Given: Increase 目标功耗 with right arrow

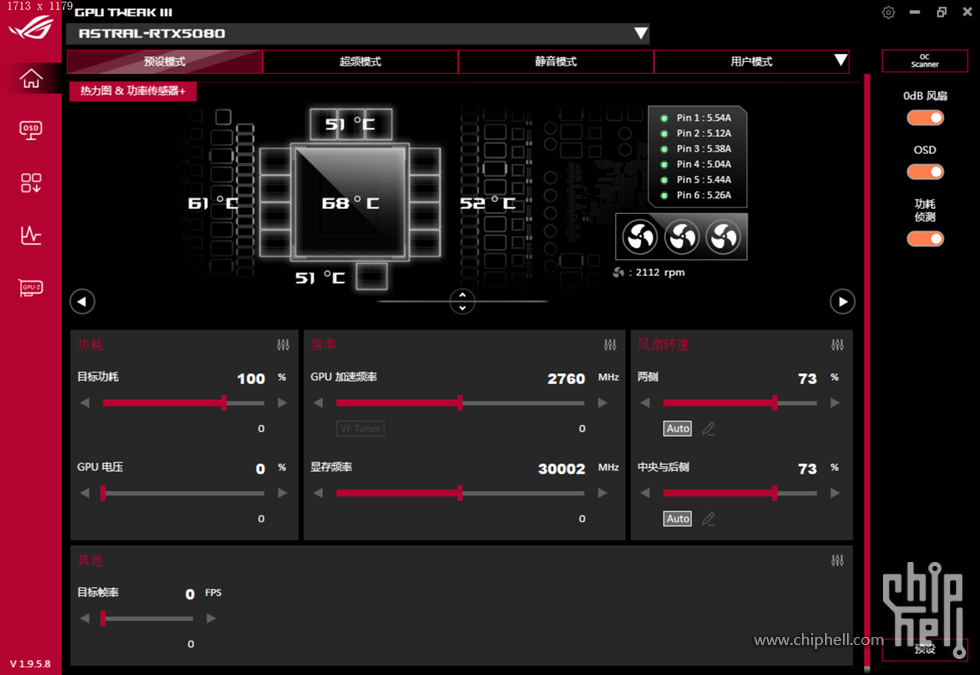Looking at the screenshot, I should tap(282, 403).
